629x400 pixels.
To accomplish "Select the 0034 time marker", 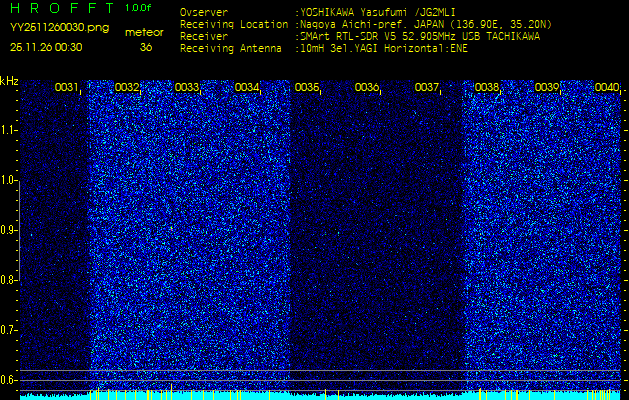I will tap(247, 87).
